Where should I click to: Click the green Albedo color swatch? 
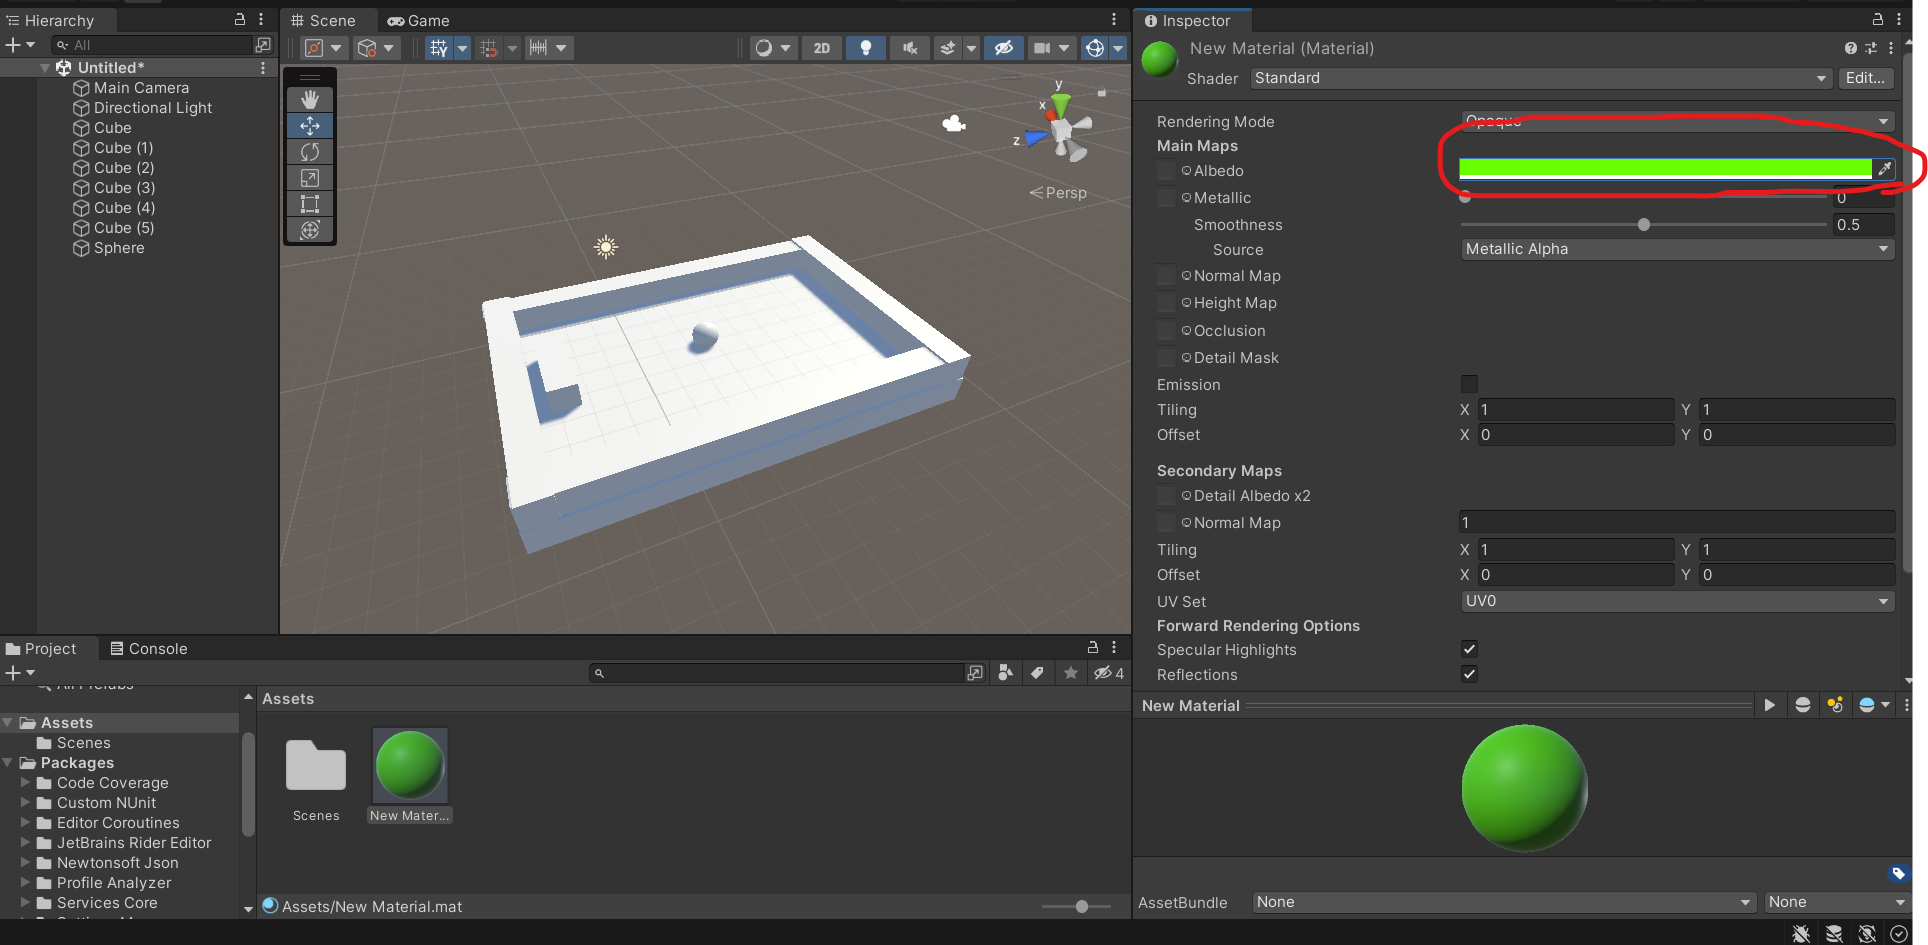pos(1664,169)
